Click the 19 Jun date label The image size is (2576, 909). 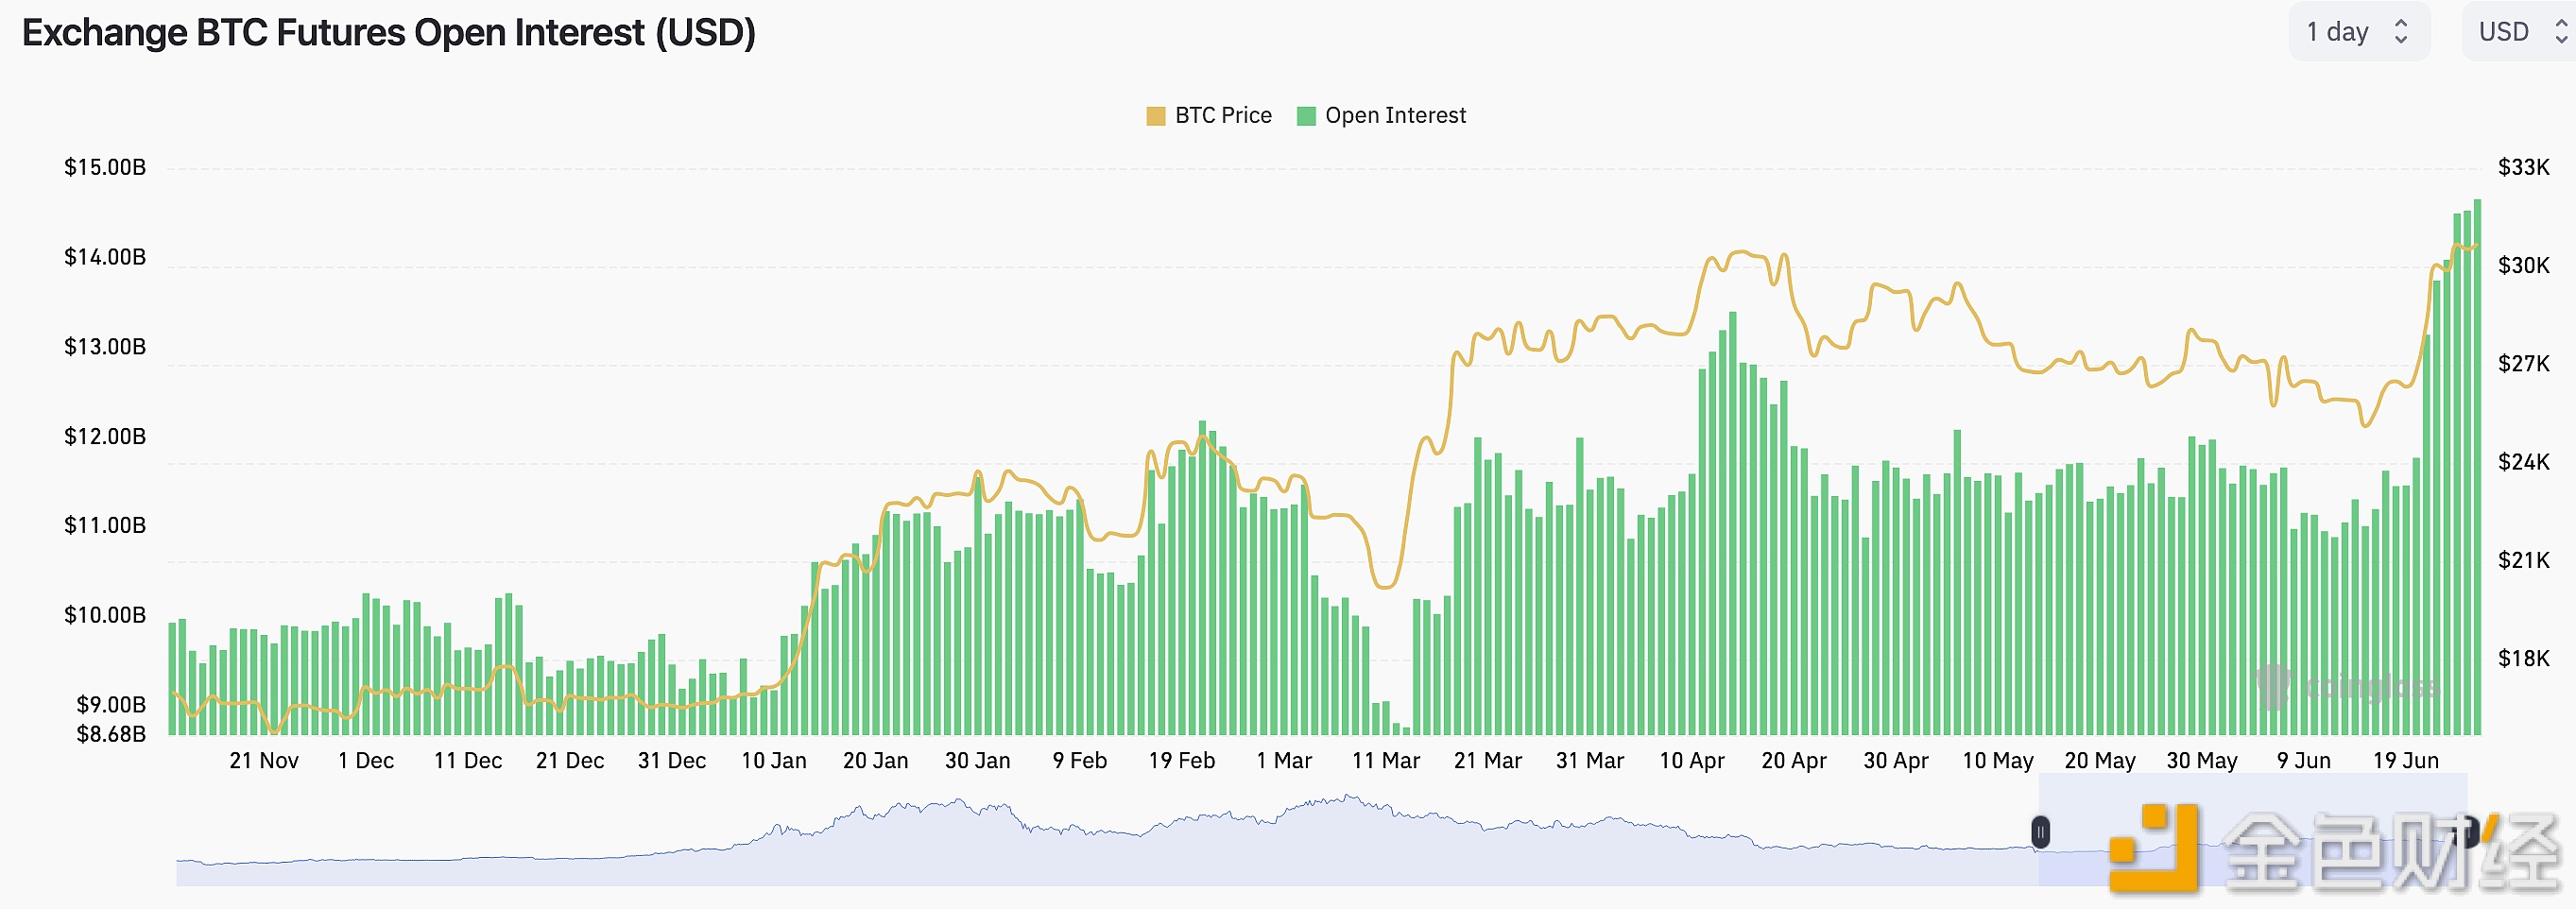[x=2406, y=761]
